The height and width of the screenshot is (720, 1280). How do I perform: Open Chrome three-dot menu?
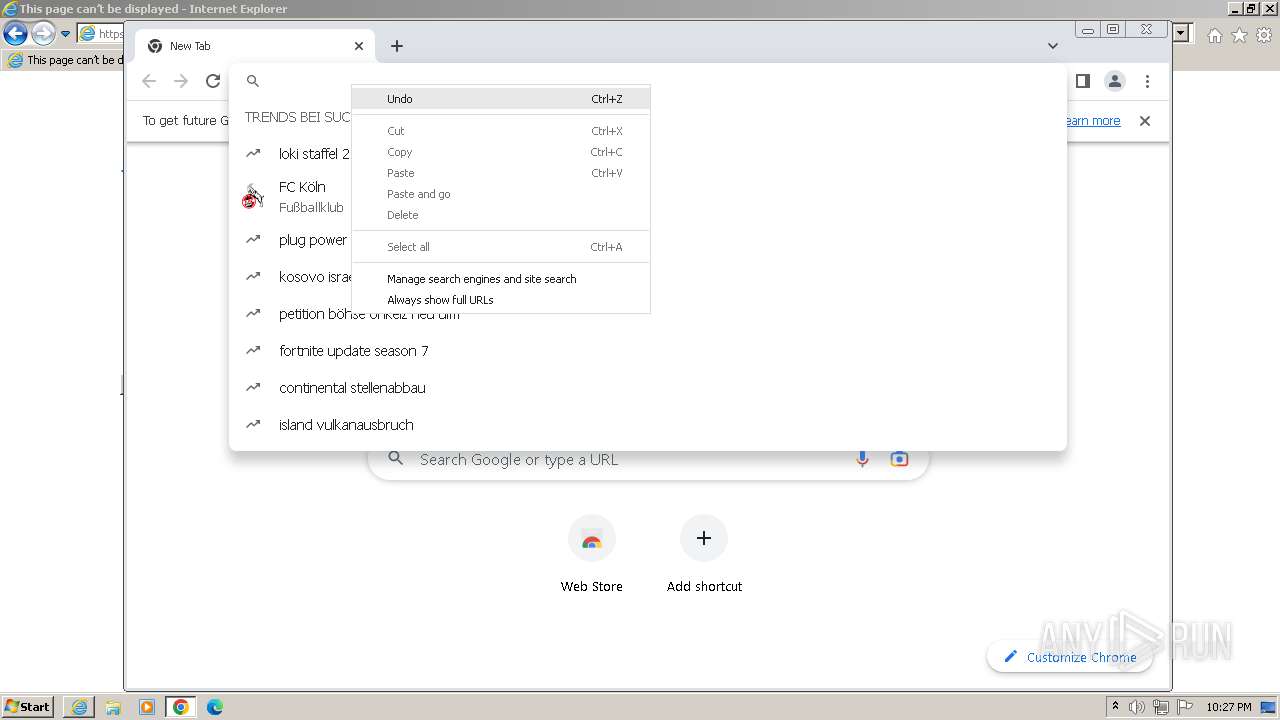1147,81
